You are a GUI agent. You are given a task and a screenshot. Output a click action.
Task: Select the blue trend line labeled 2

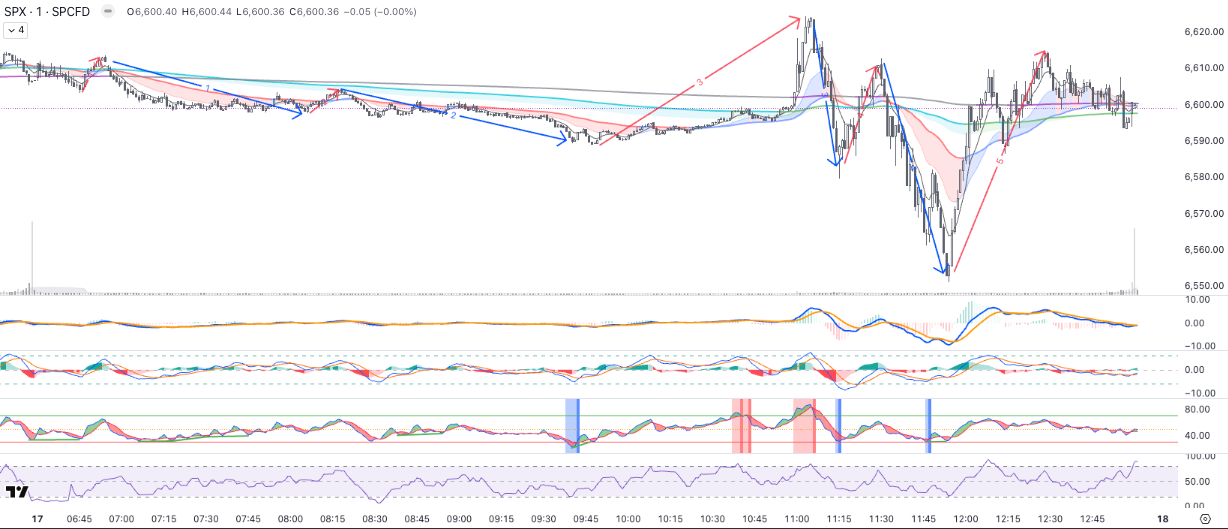pyautogui.click(x=500, y=126)
